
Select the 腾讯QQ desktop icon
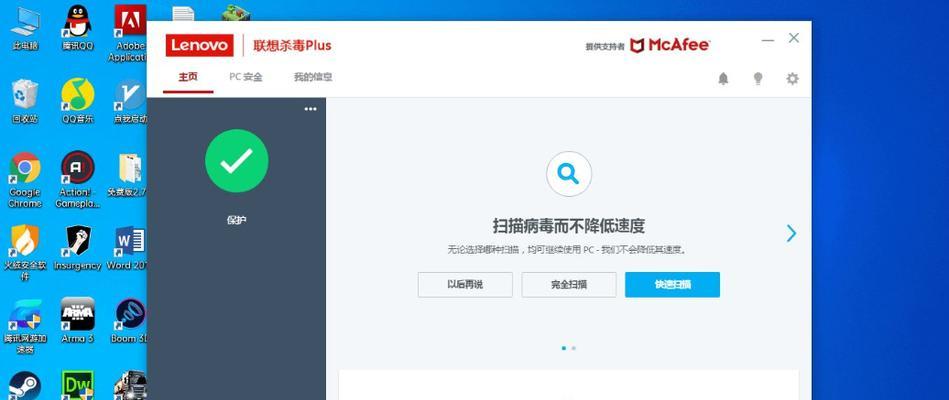click(77, 28)
